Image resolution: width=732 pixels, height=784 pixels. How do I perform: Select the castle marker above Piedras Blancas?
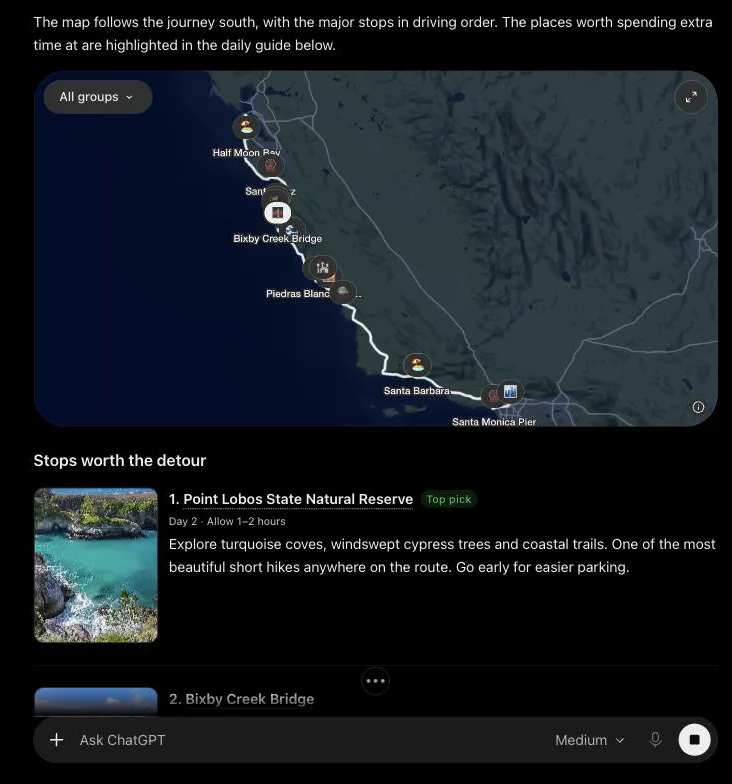point(322,268)
